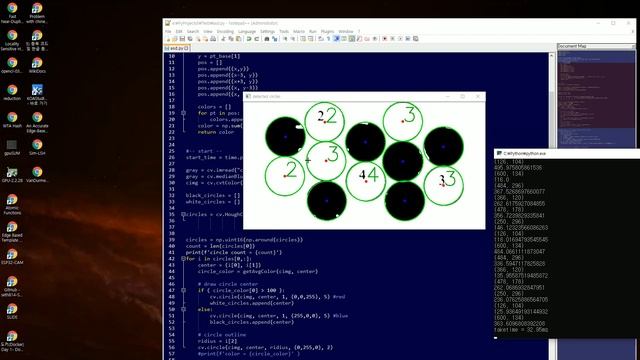The width and height of the screenshot is (640, 360).
Task: Open the File menu
Action: click(168, 31)
